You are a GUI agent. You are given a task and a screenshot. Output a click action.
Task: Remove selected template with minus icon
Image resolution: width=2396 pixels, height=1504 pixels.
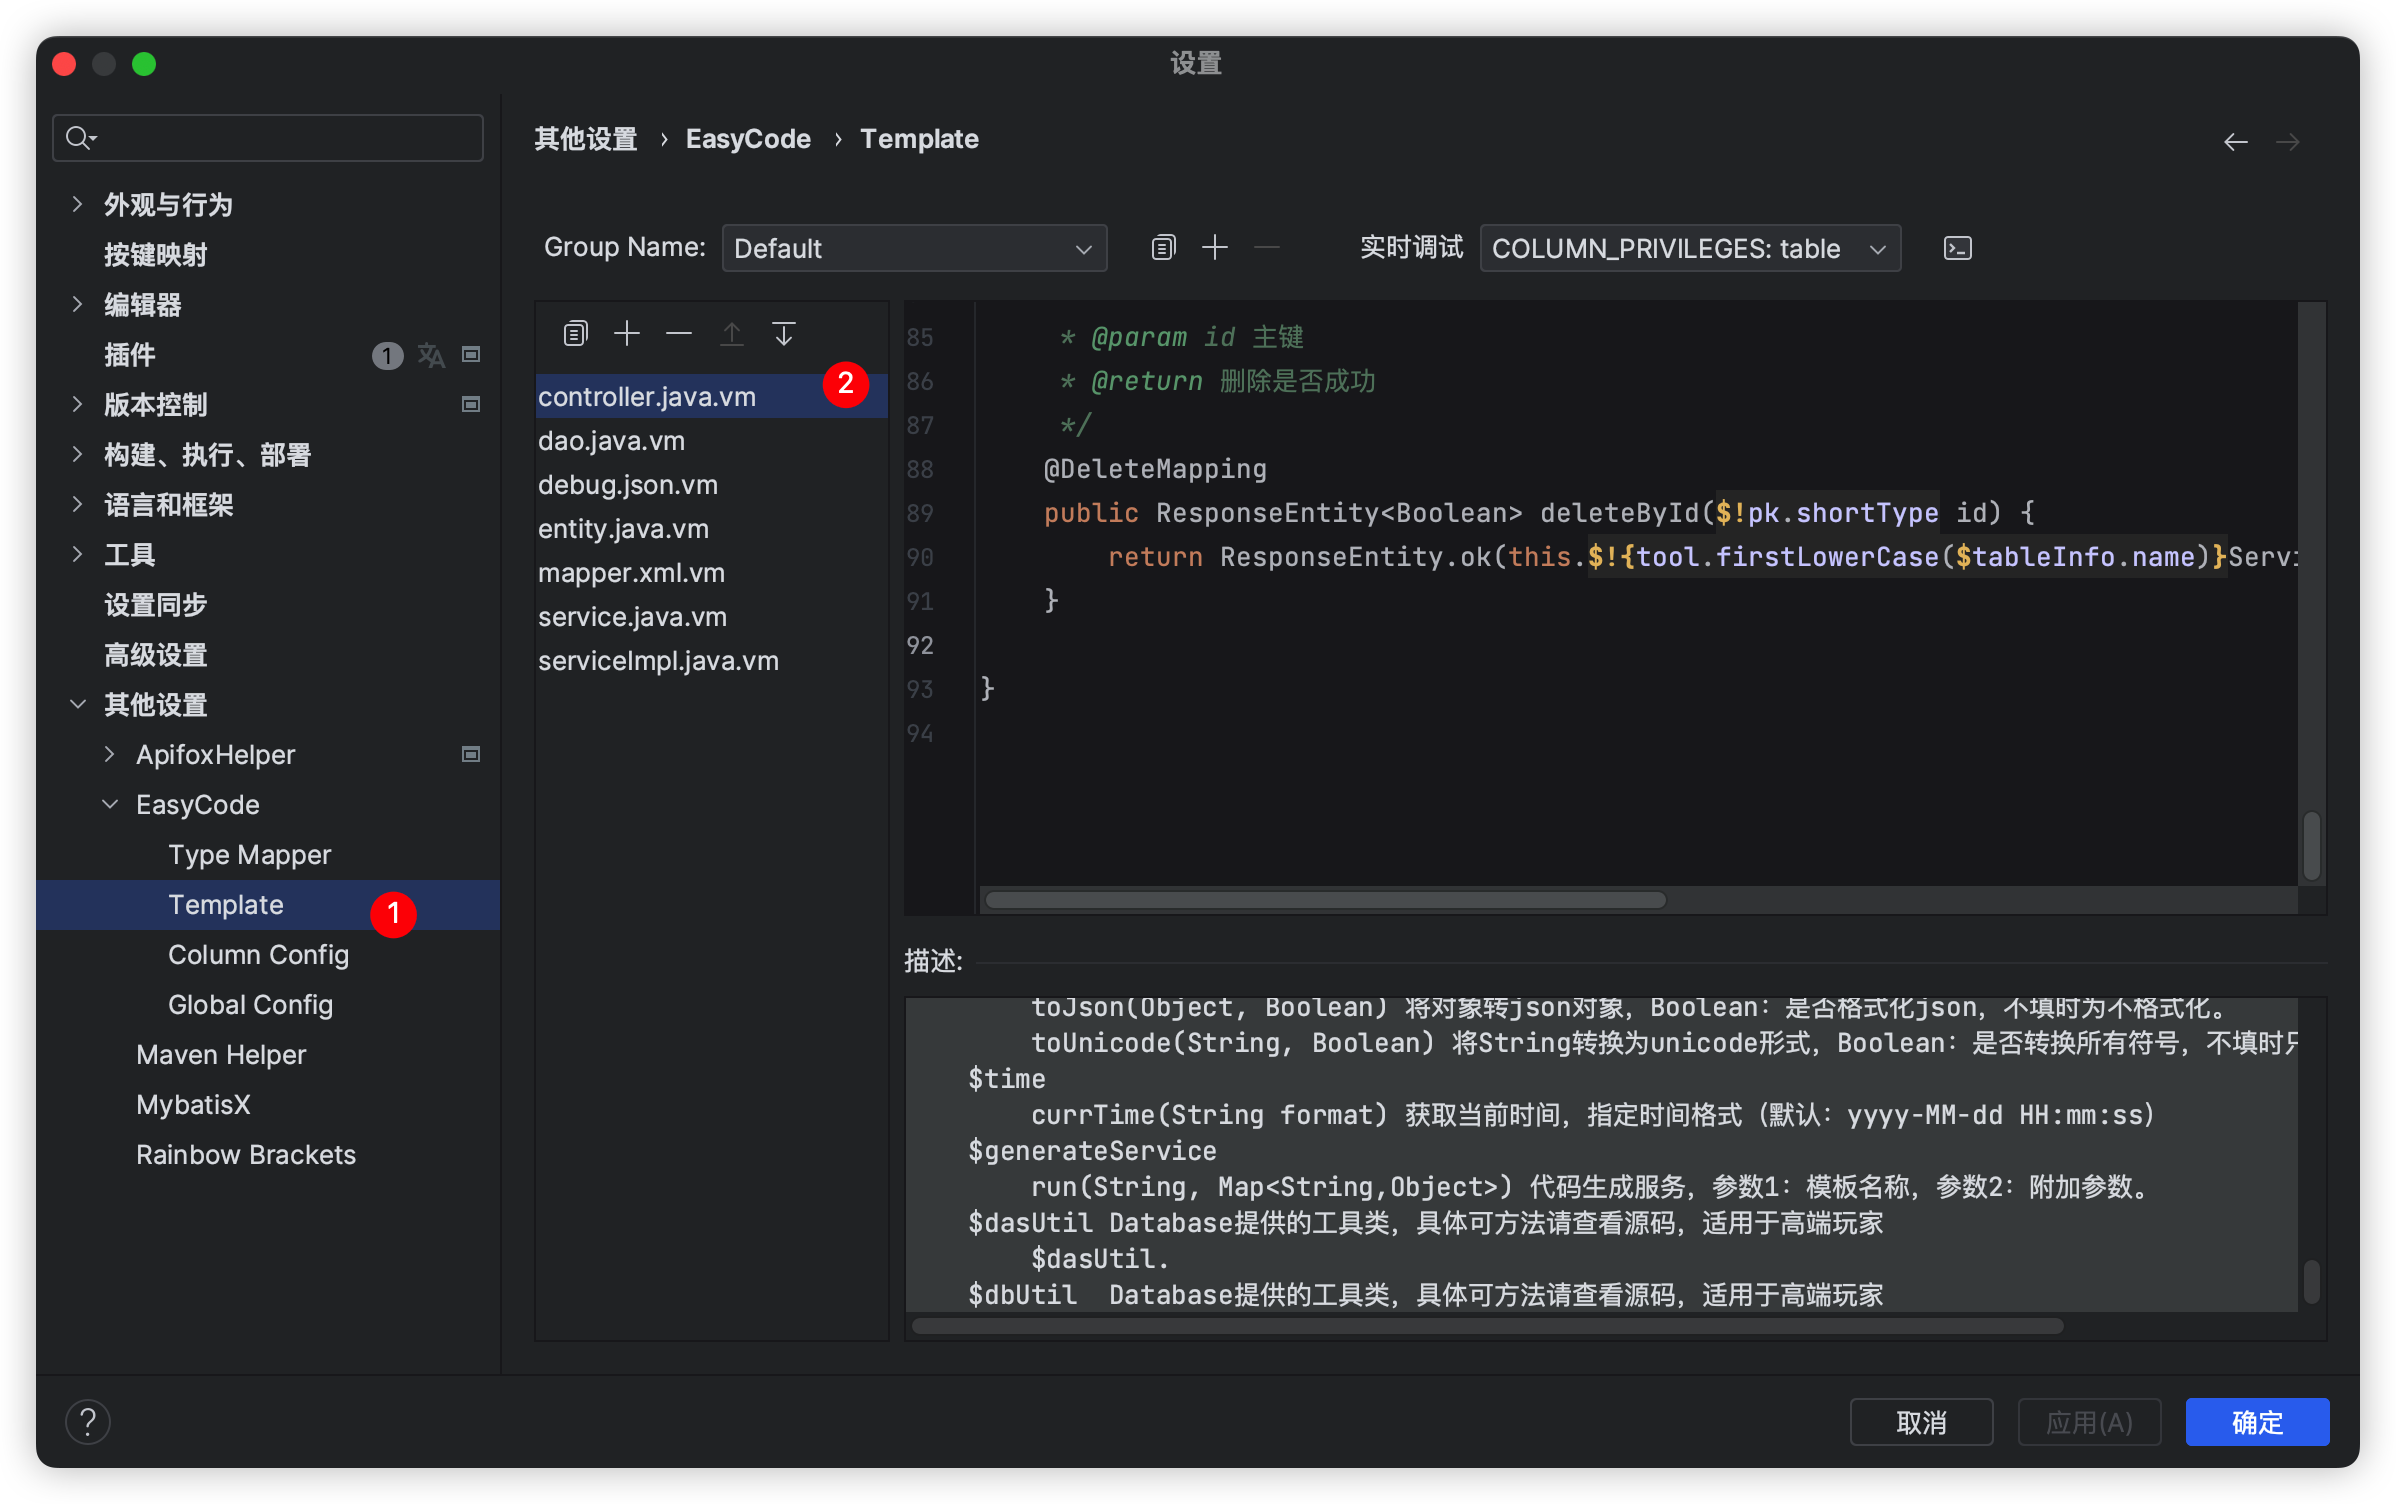[679, 333]
